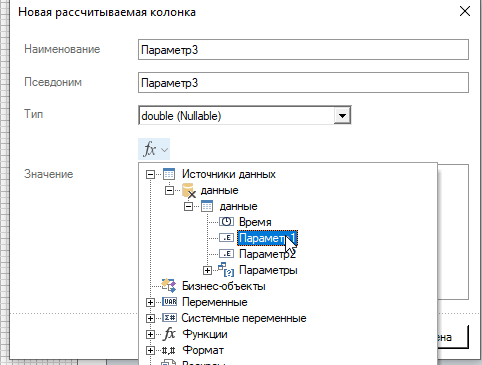The width and height of the screenshot is (482, 365).
Task: Close the Новая рассчитываемая колонка dialog
Action: [465, 11]
